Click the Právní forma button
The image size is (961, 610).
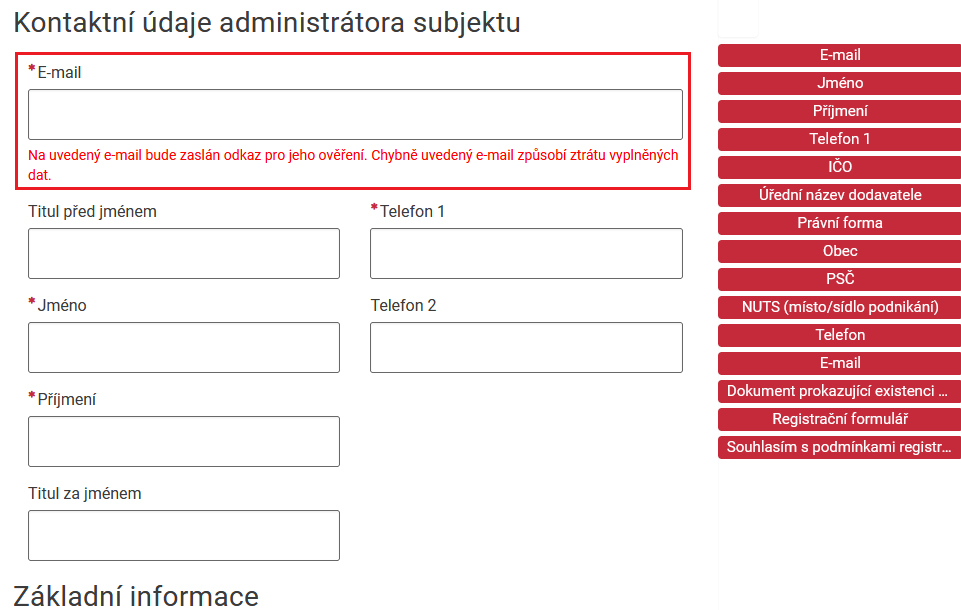coord(839,223)
